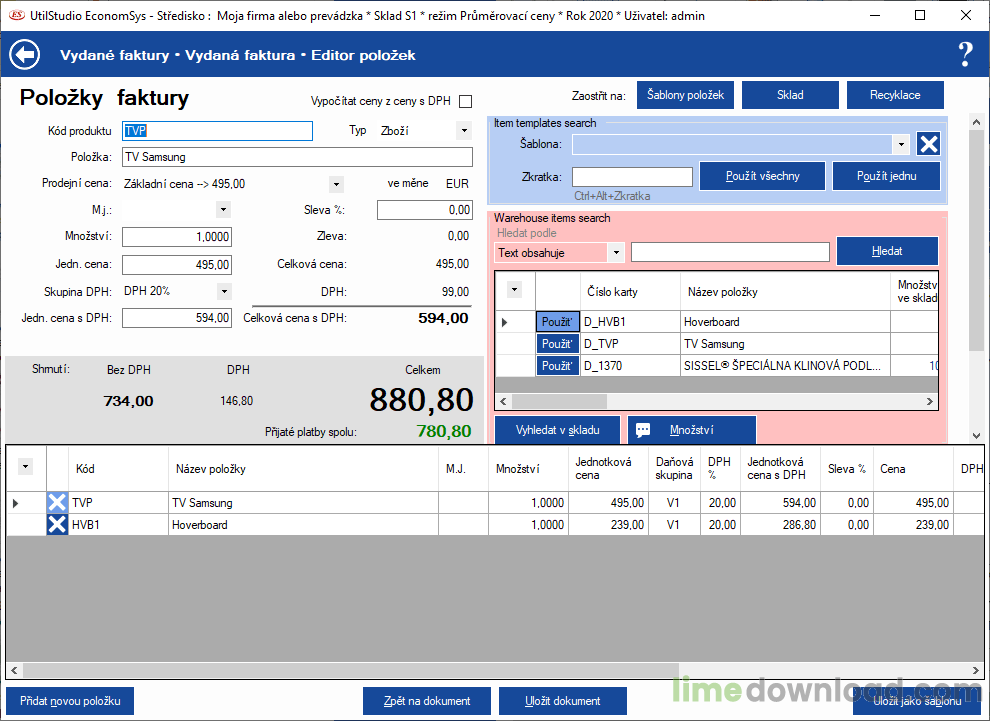Select the 594,00 cell in TVP row
This screenshot has height=721, width=990.
click(780, 503)
